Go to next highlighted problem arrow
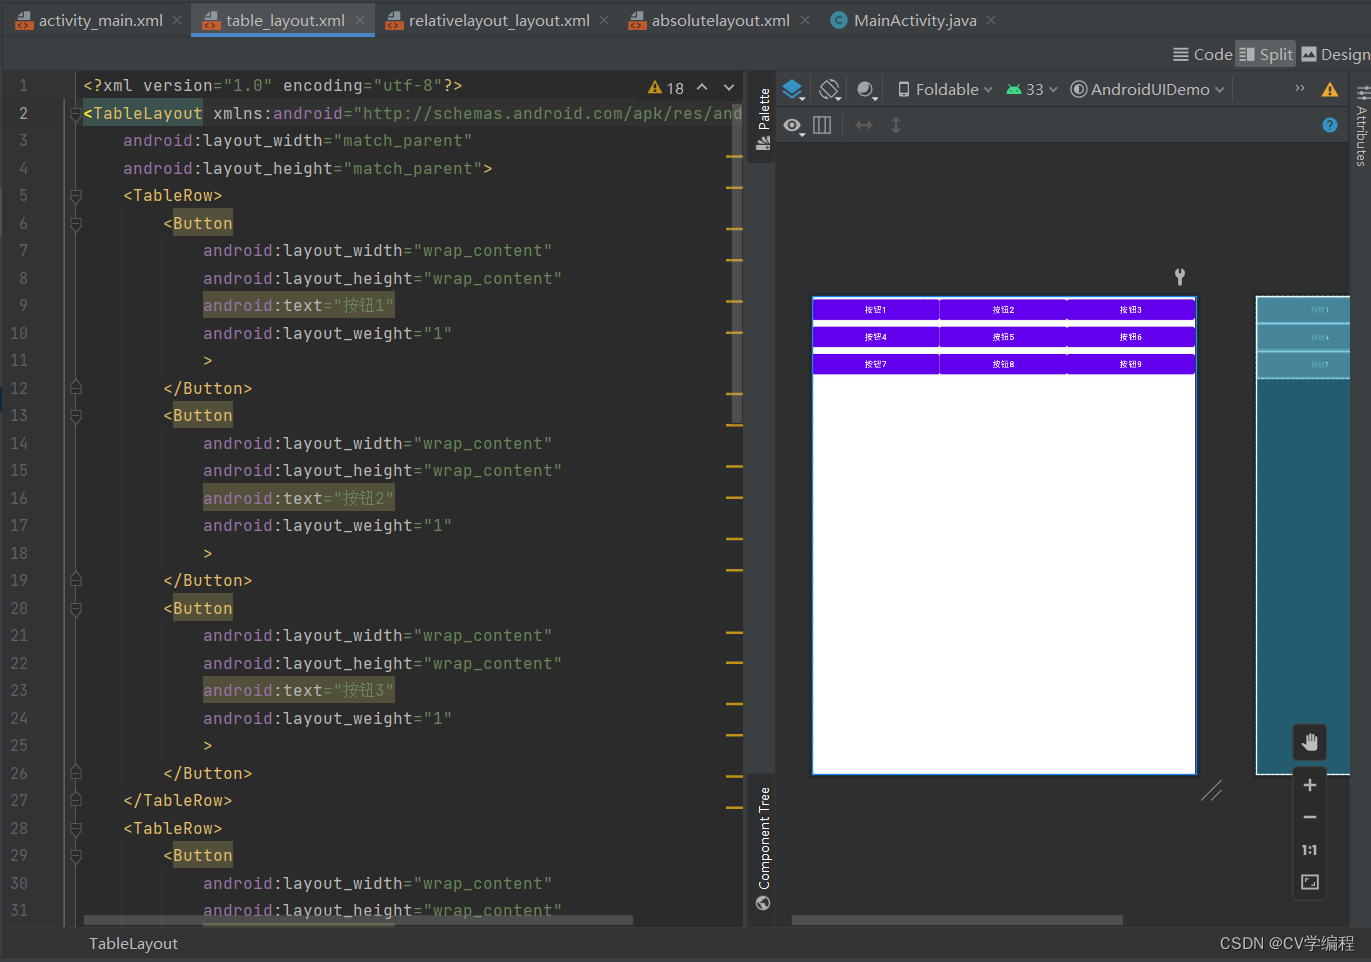Screen dimensions: 1371x962 click(x=729, y=88)
